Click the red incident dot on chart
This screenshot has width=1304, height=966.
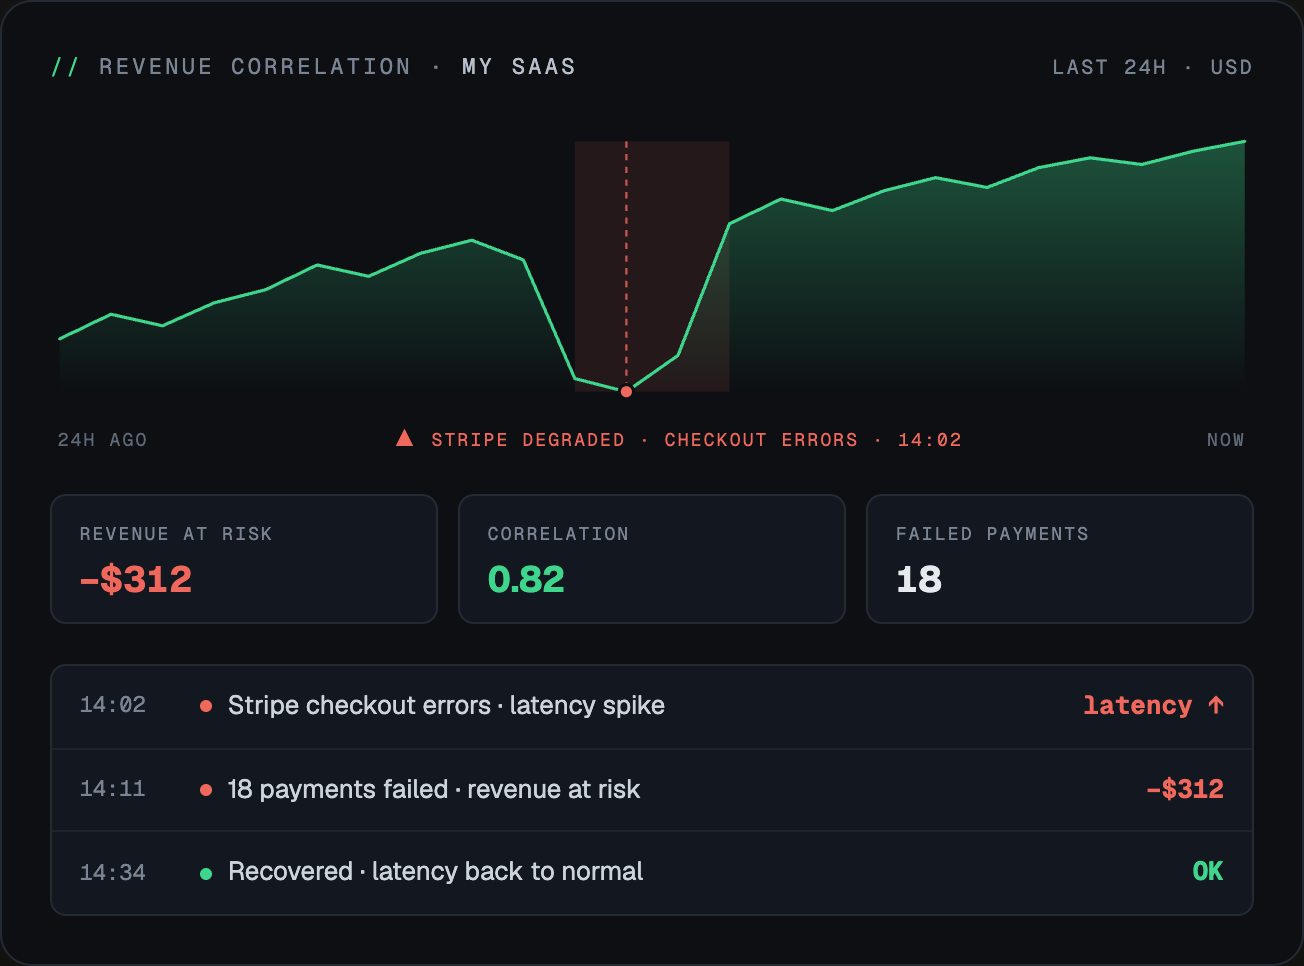tap(626, 392)
